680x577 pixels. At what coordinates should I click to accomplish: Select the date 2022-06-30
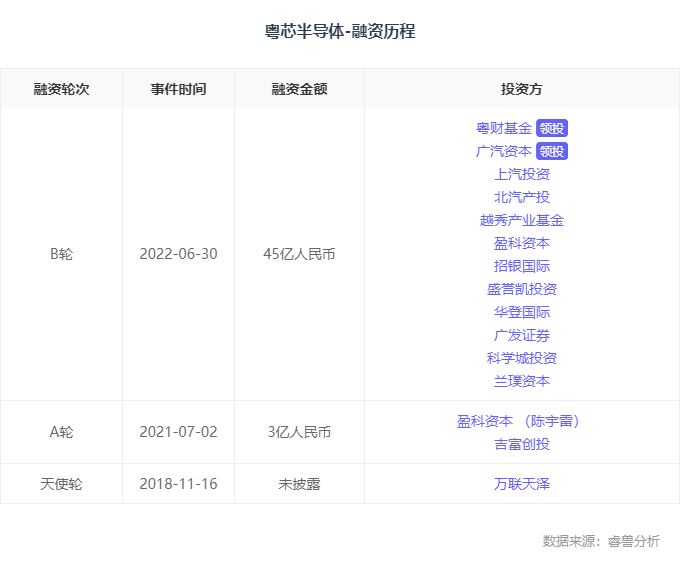pyautogui.click(x=179, y=254)
